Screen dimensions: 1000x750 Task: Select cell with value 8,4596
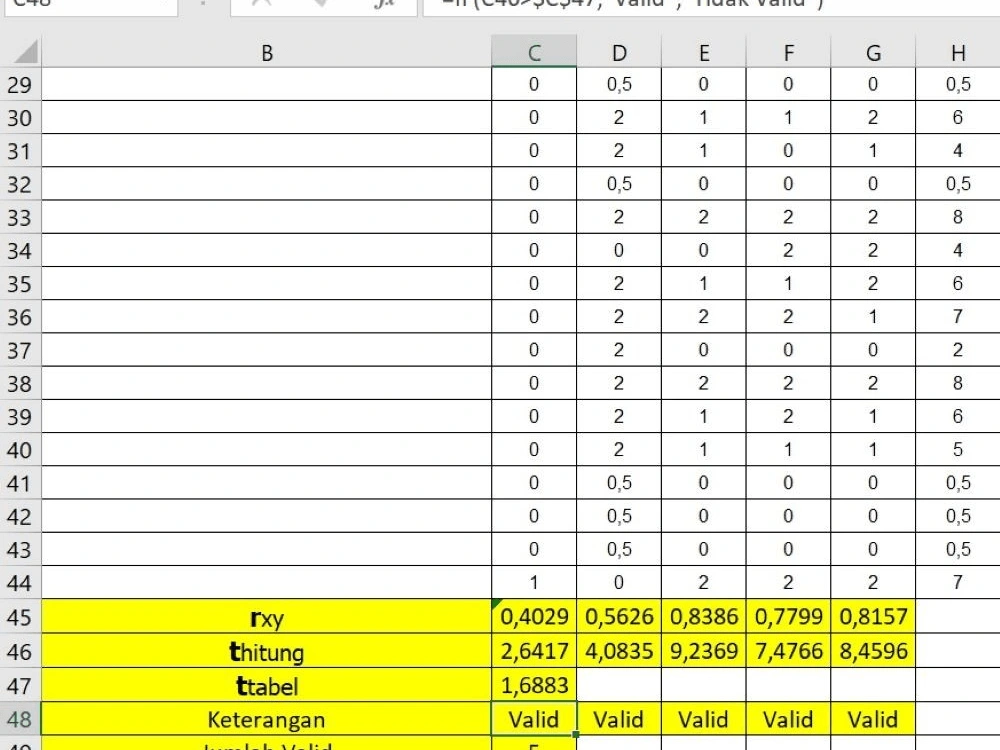pos(873,651)
